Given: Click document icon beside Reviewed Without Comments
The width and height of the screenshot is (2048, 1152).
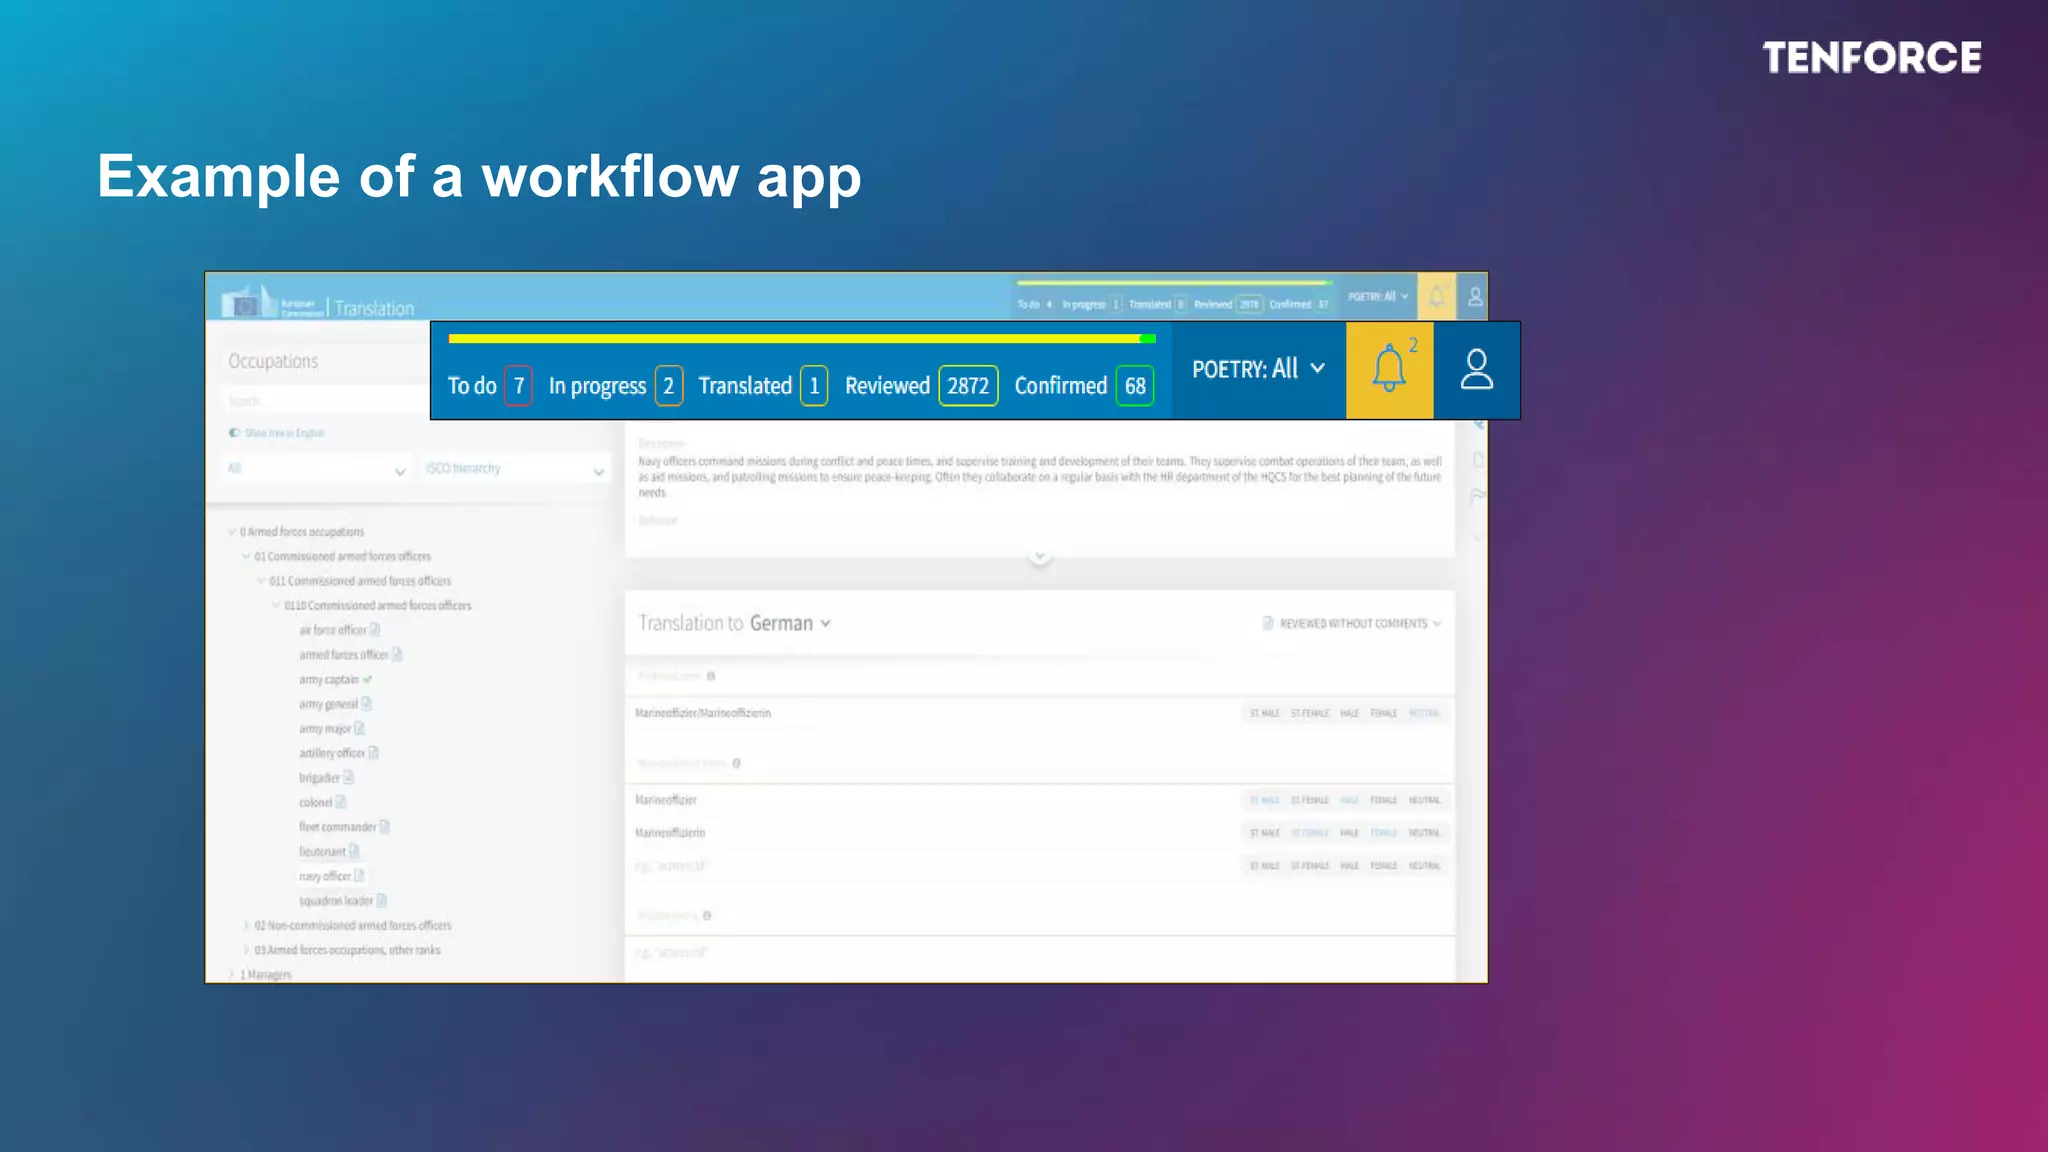Looking at the screenshot, I should tap(1268, 623).
